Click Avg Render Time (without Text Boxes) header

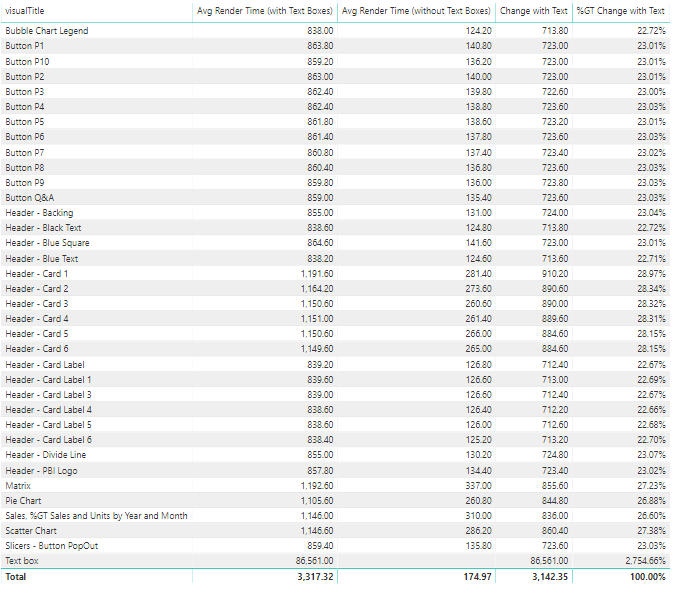coord(416,11)
